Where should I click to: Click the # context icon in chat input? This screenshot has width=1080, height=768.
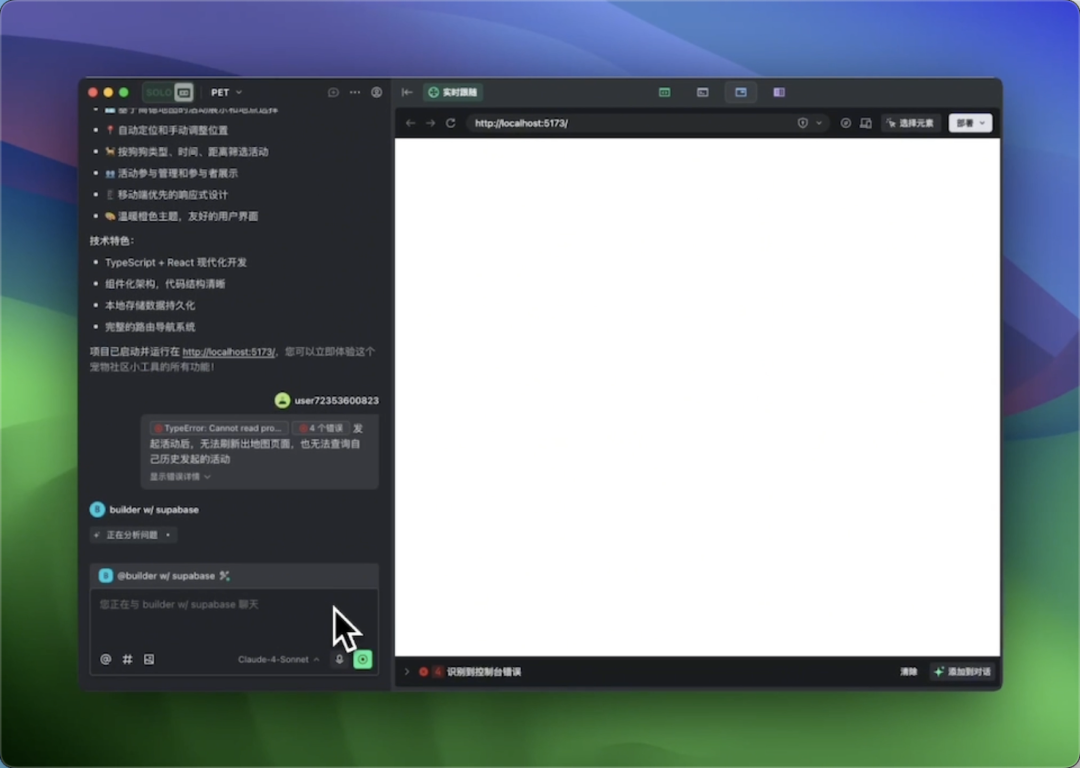click(x=127, y=659)
